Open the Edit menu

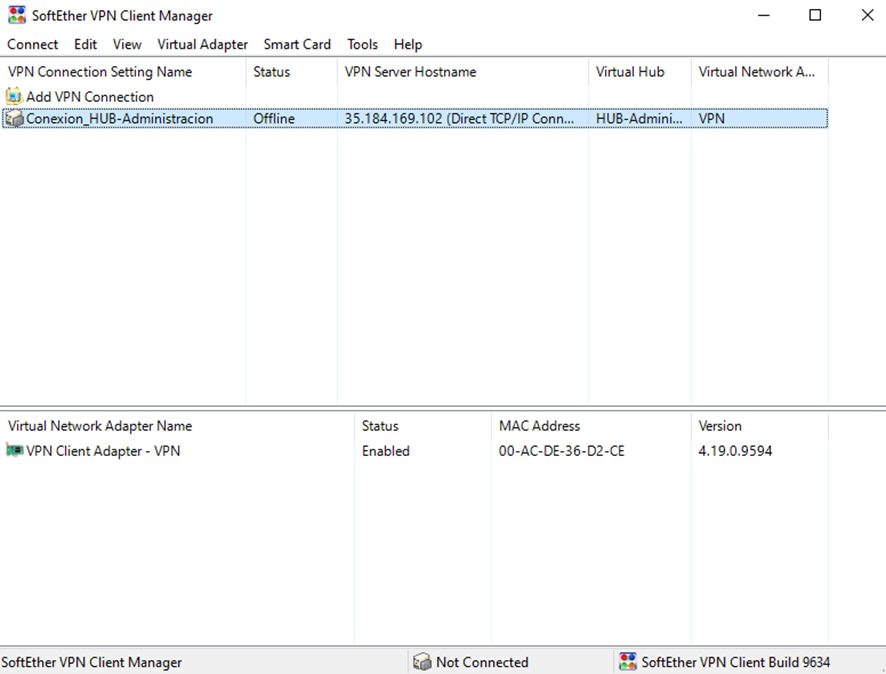85,44
